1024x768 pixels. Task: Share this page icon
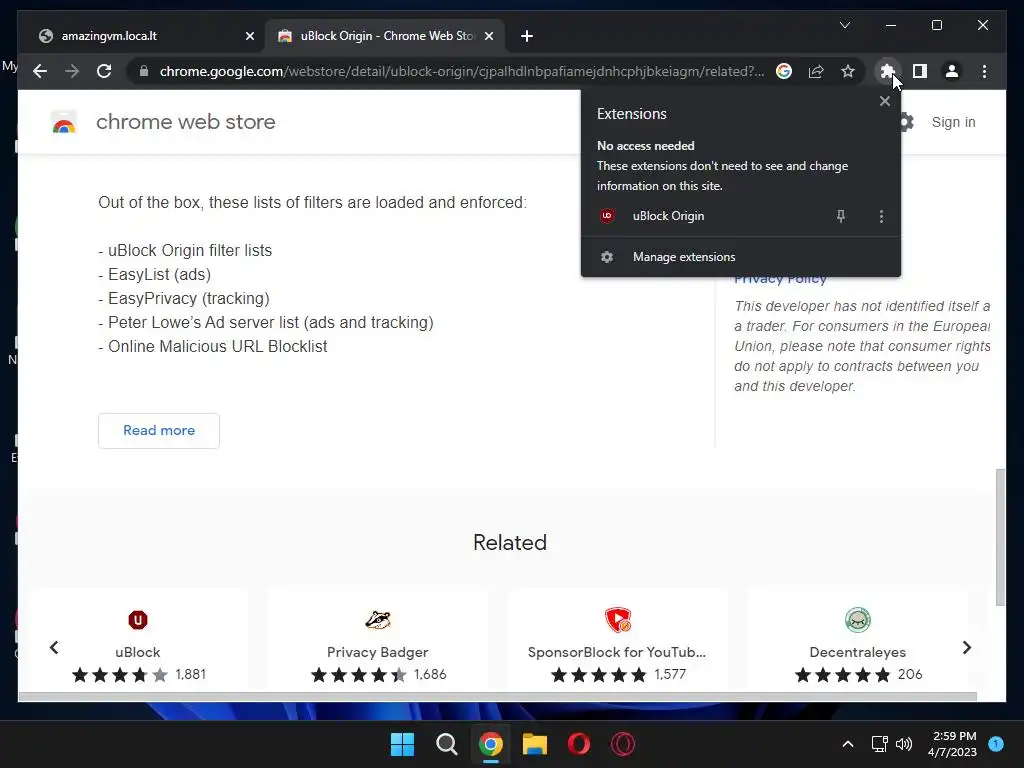pyautogui.click(x=816, y=71)
